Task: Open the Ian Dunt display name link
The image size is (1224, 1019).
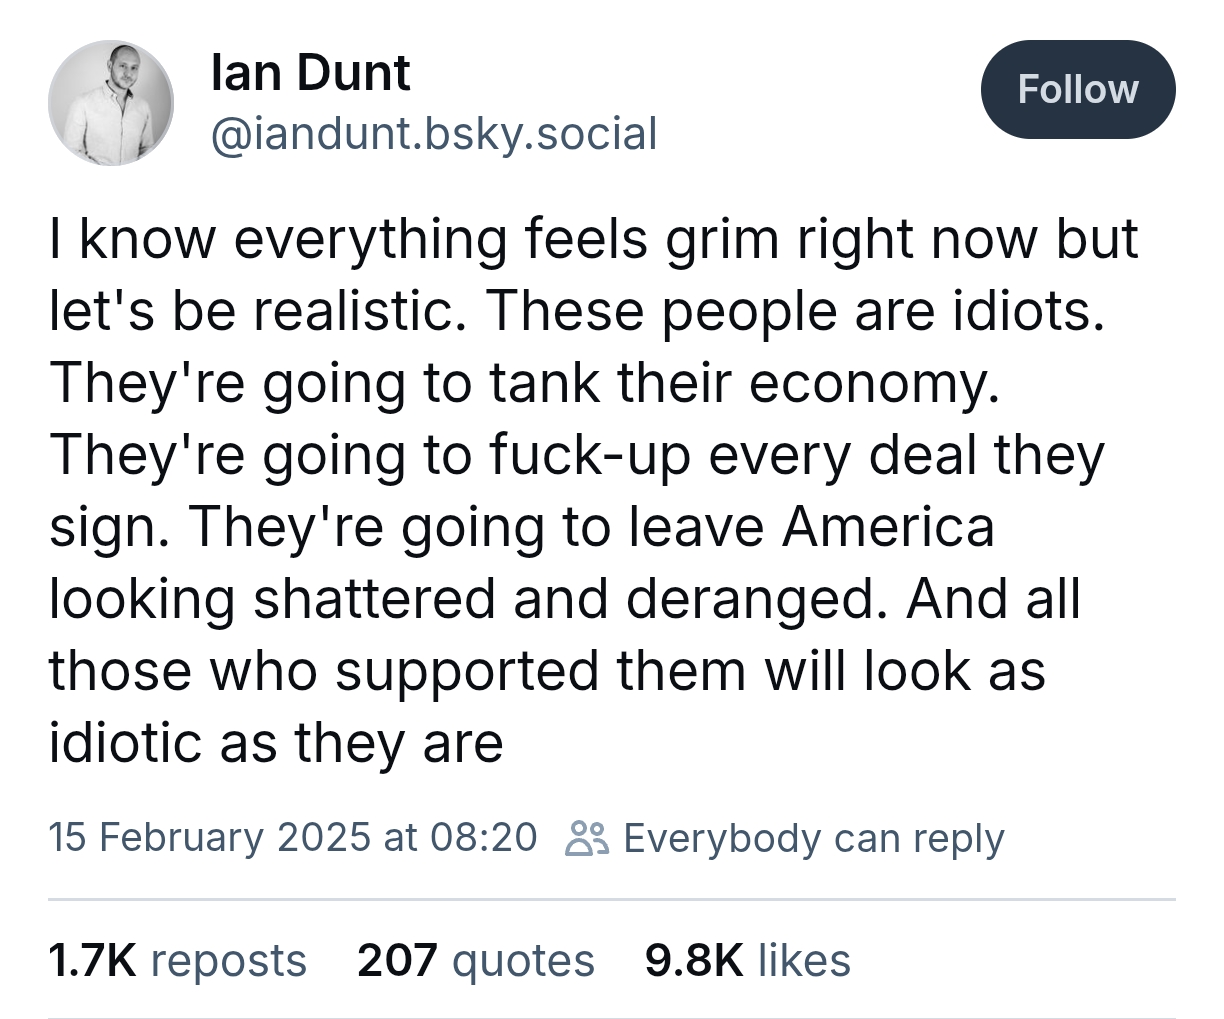Action: click(x=310, y=73)
